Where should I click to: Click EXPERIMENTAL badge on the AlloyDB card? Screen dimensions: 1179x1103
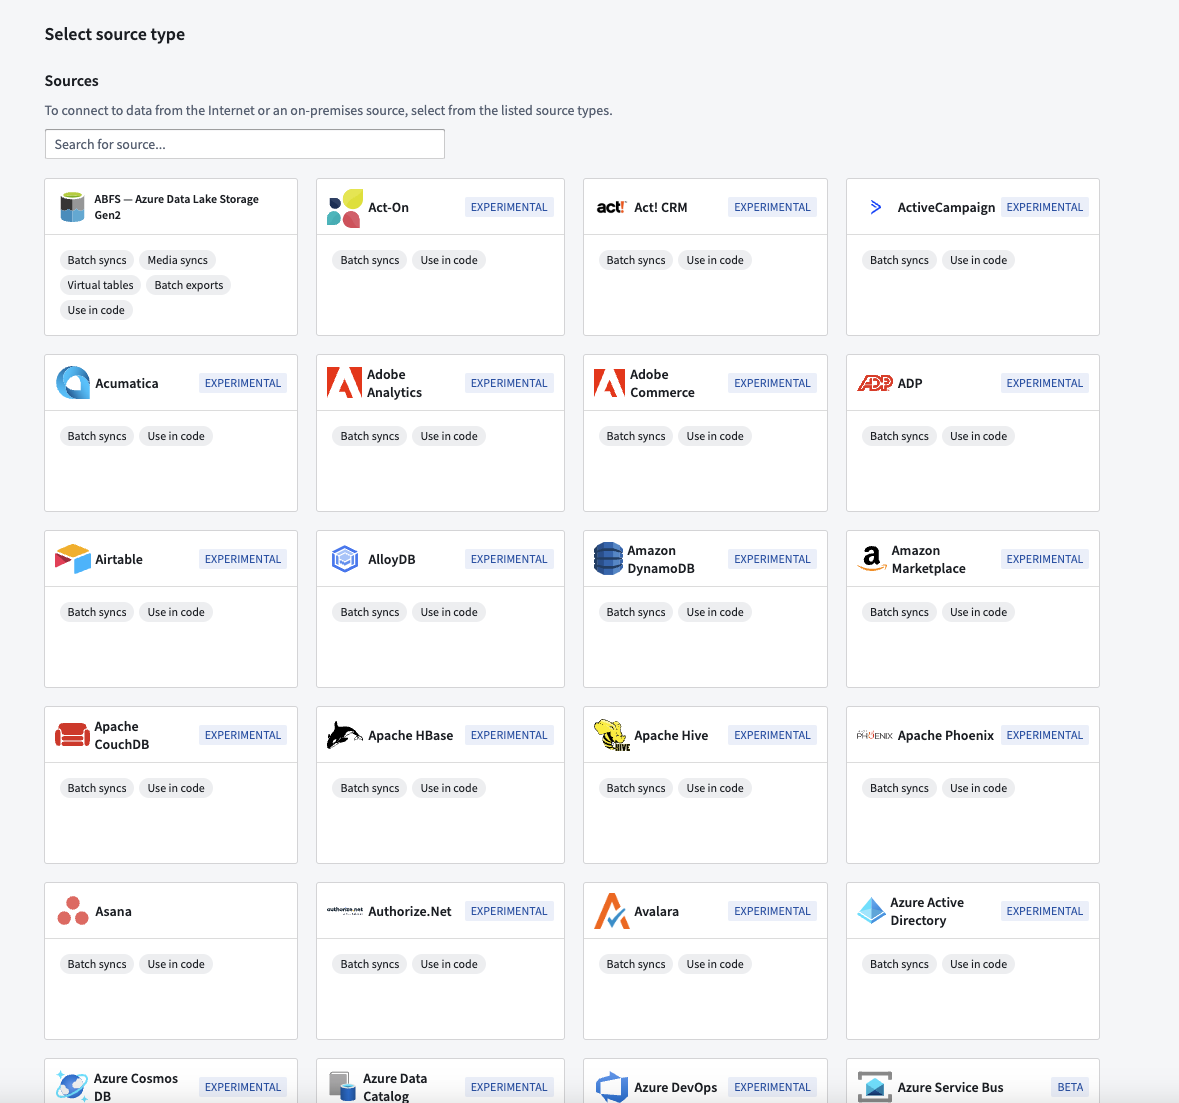pyautogui.click(x=509, y=559)
